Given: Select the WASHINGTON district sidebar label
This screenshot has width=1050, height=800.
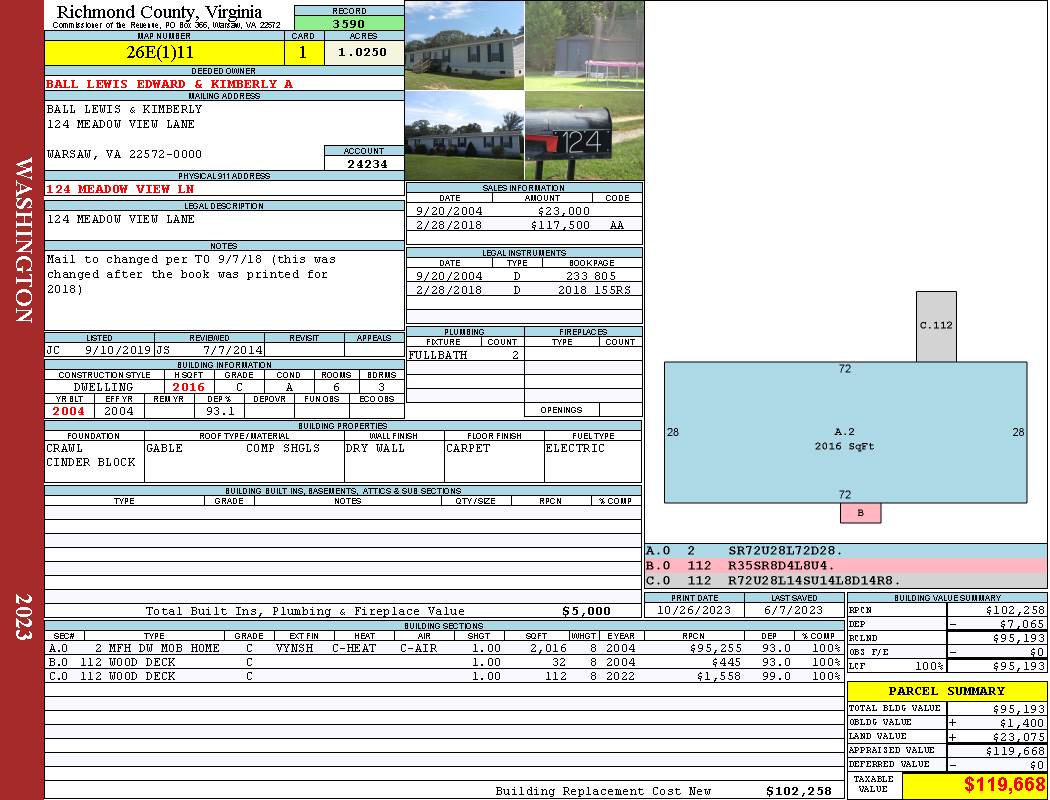Looking at the screenshot, I should coord(23,240).
